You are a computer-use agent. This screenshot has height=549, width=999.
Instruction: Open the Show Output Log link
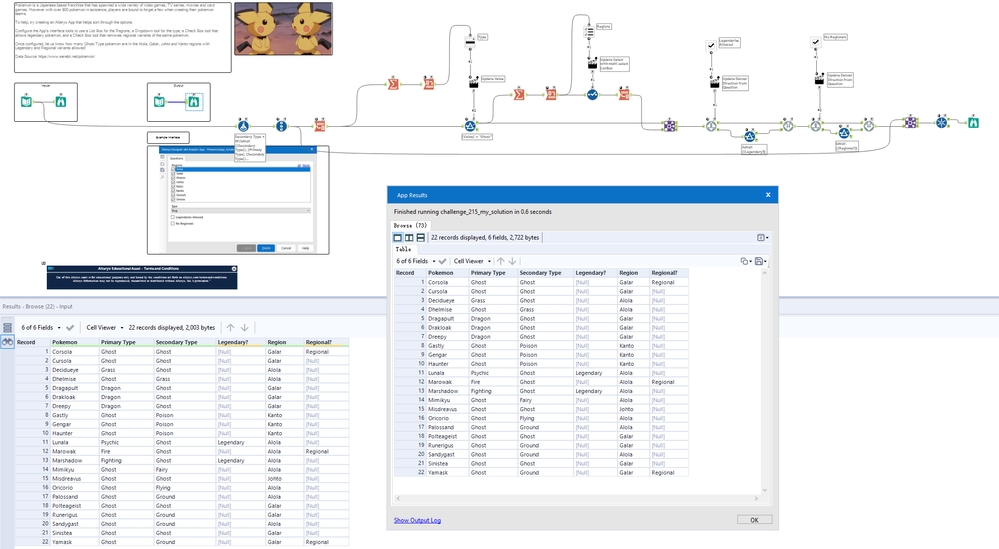417,520
